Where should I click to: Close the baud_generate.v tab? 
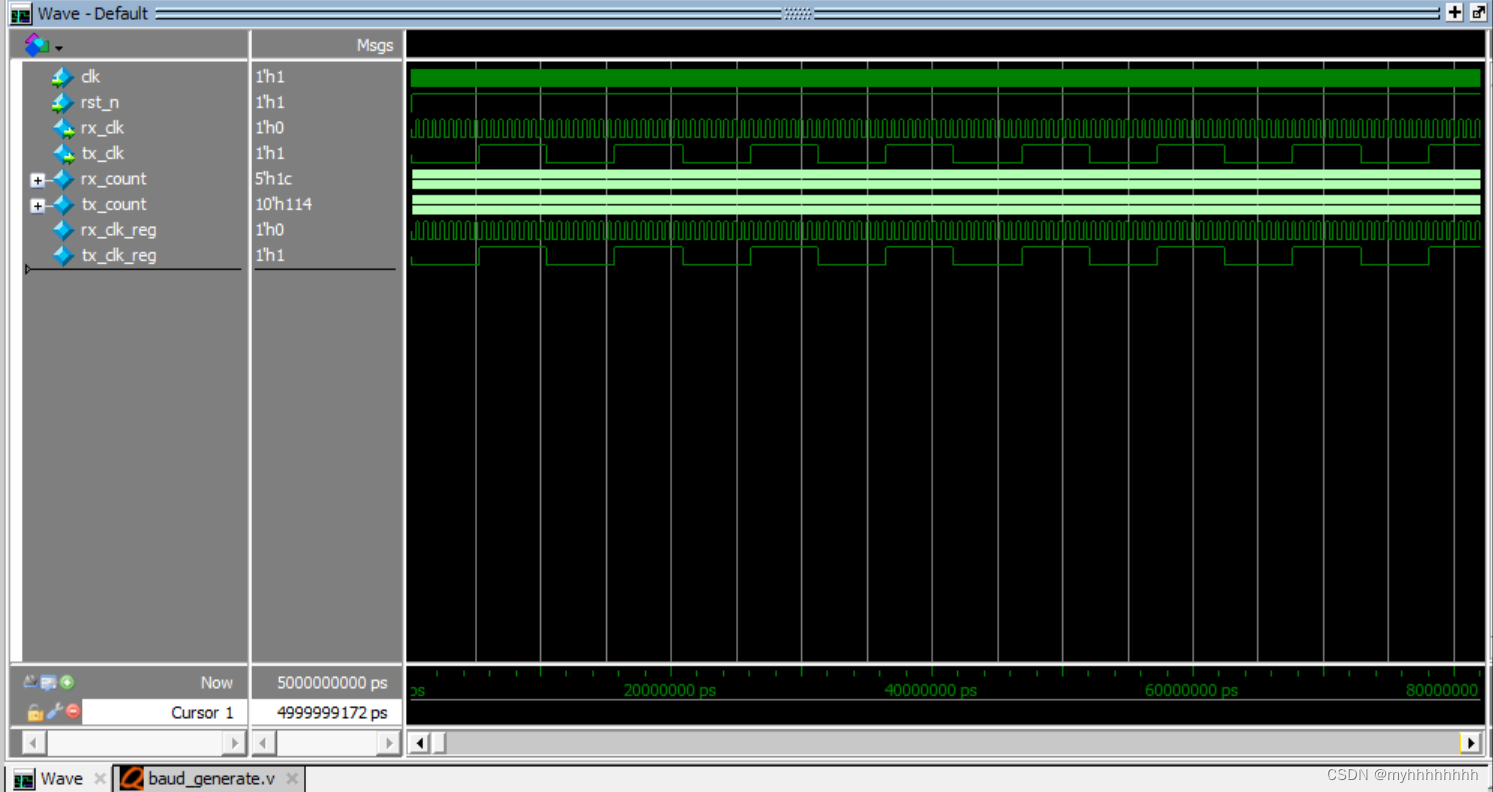coord(291,778)
